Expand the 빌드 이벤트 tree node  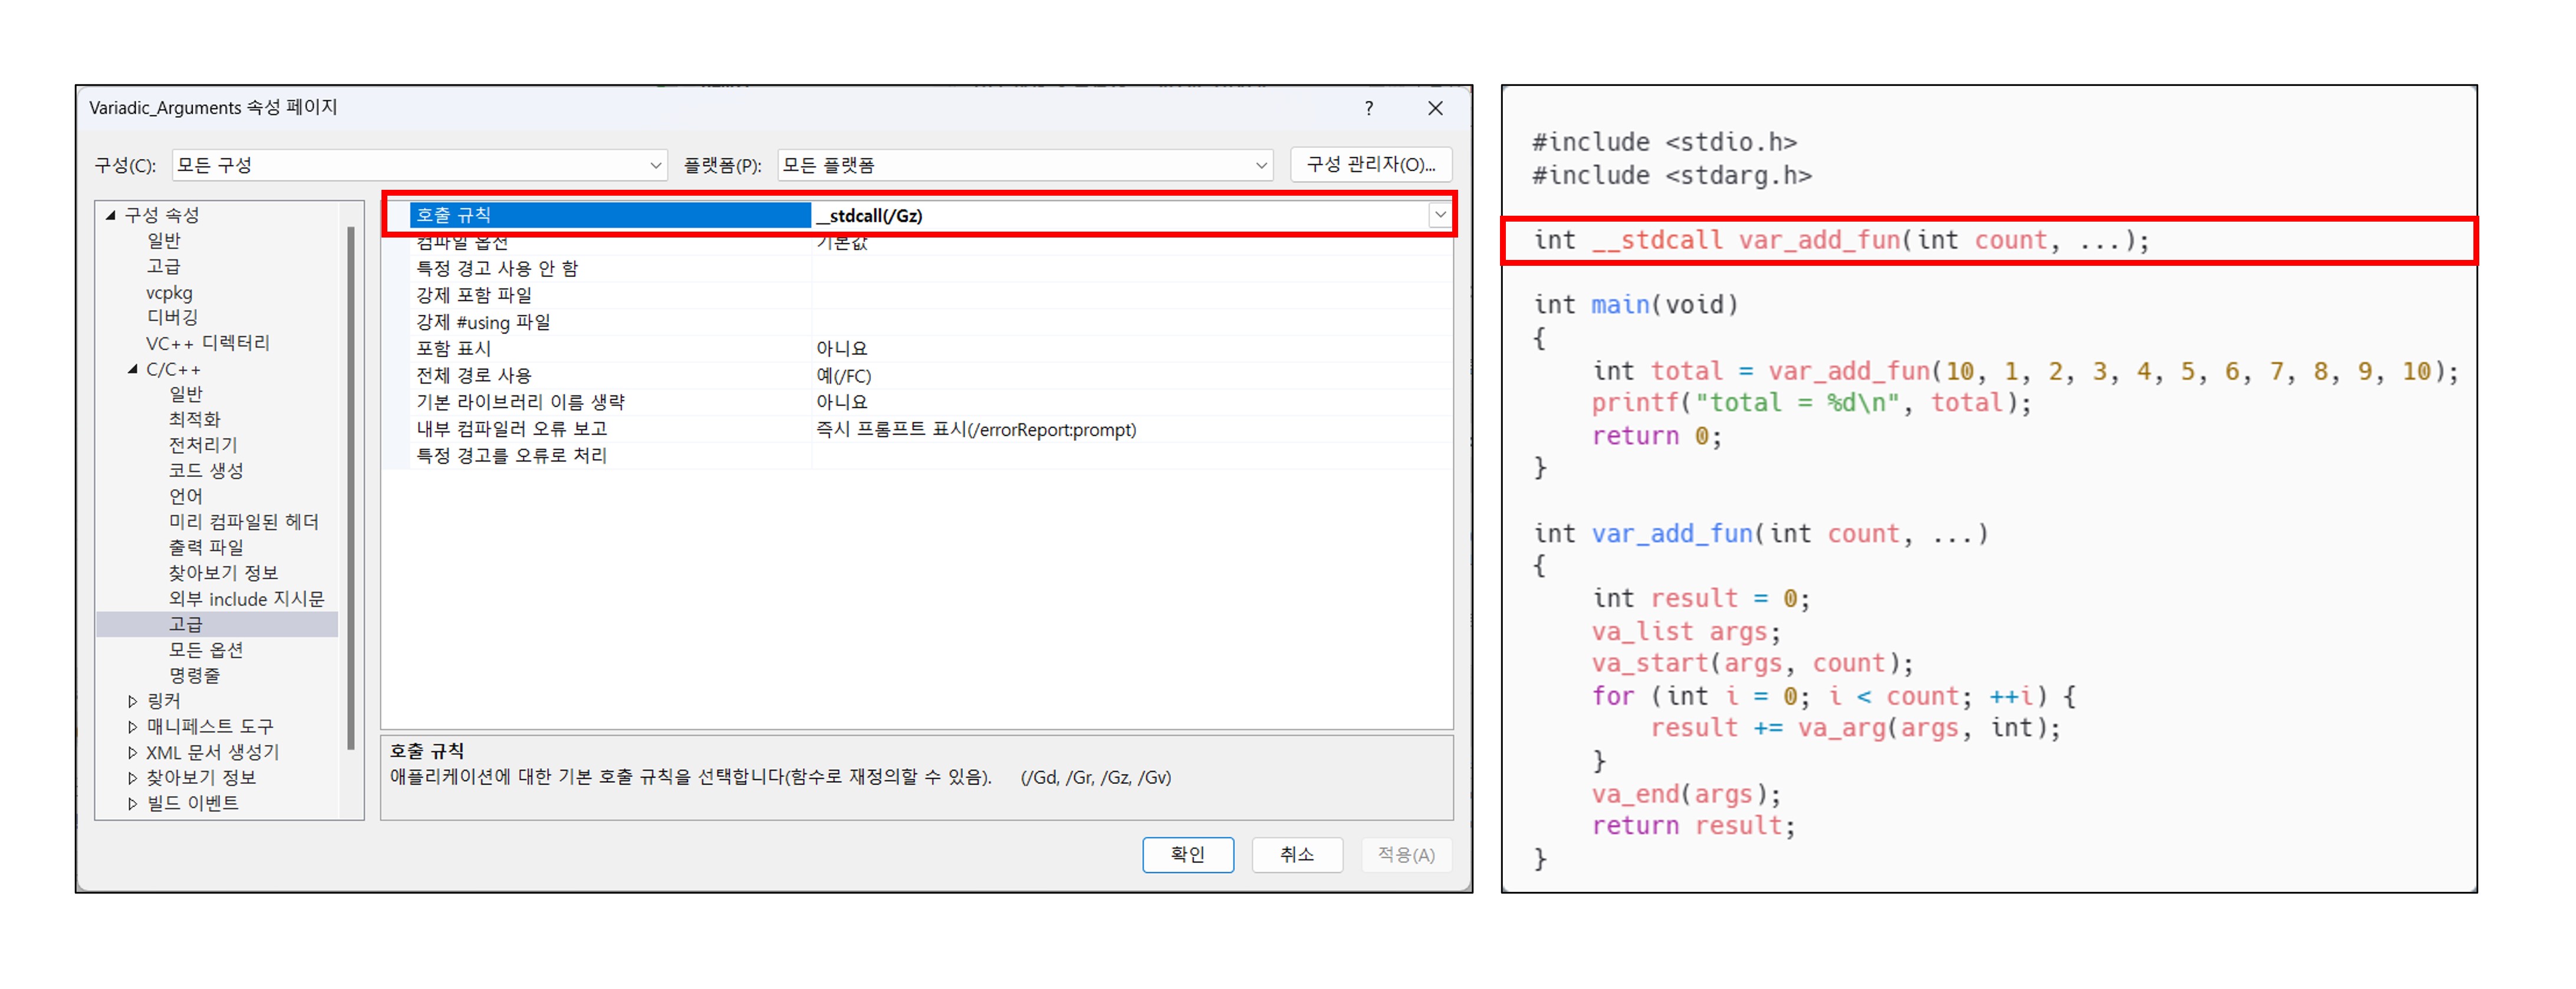pos(133,803)
